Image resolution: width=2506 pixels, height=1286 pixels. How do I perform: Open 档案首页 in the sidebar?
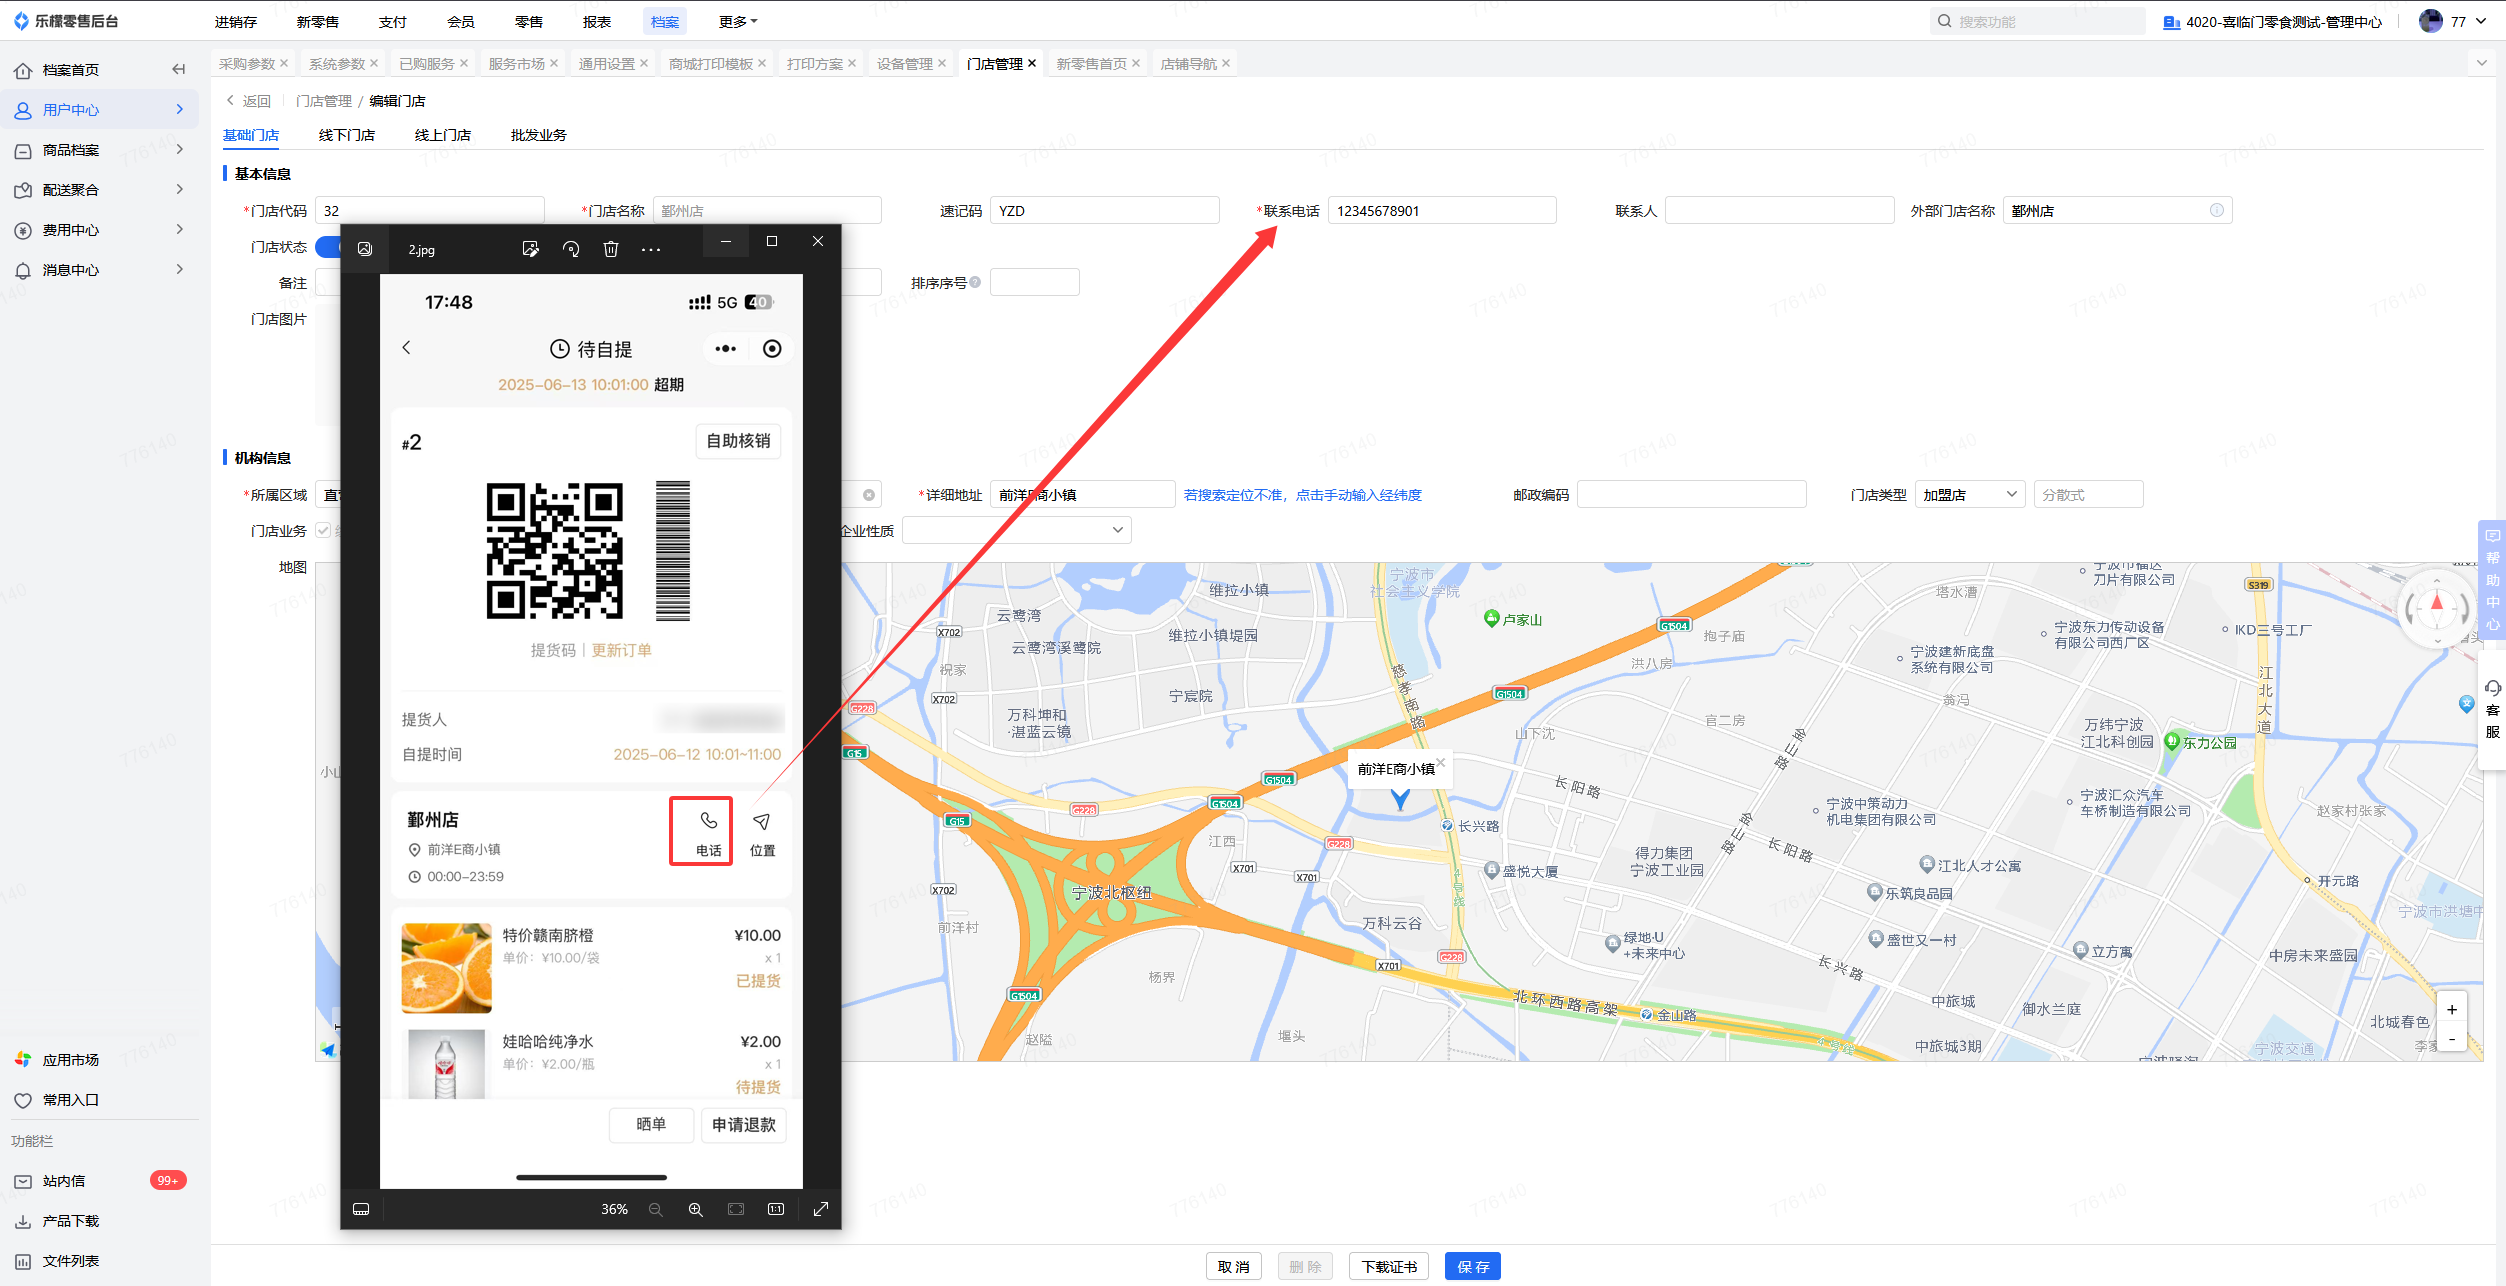[x=70, y=70]
